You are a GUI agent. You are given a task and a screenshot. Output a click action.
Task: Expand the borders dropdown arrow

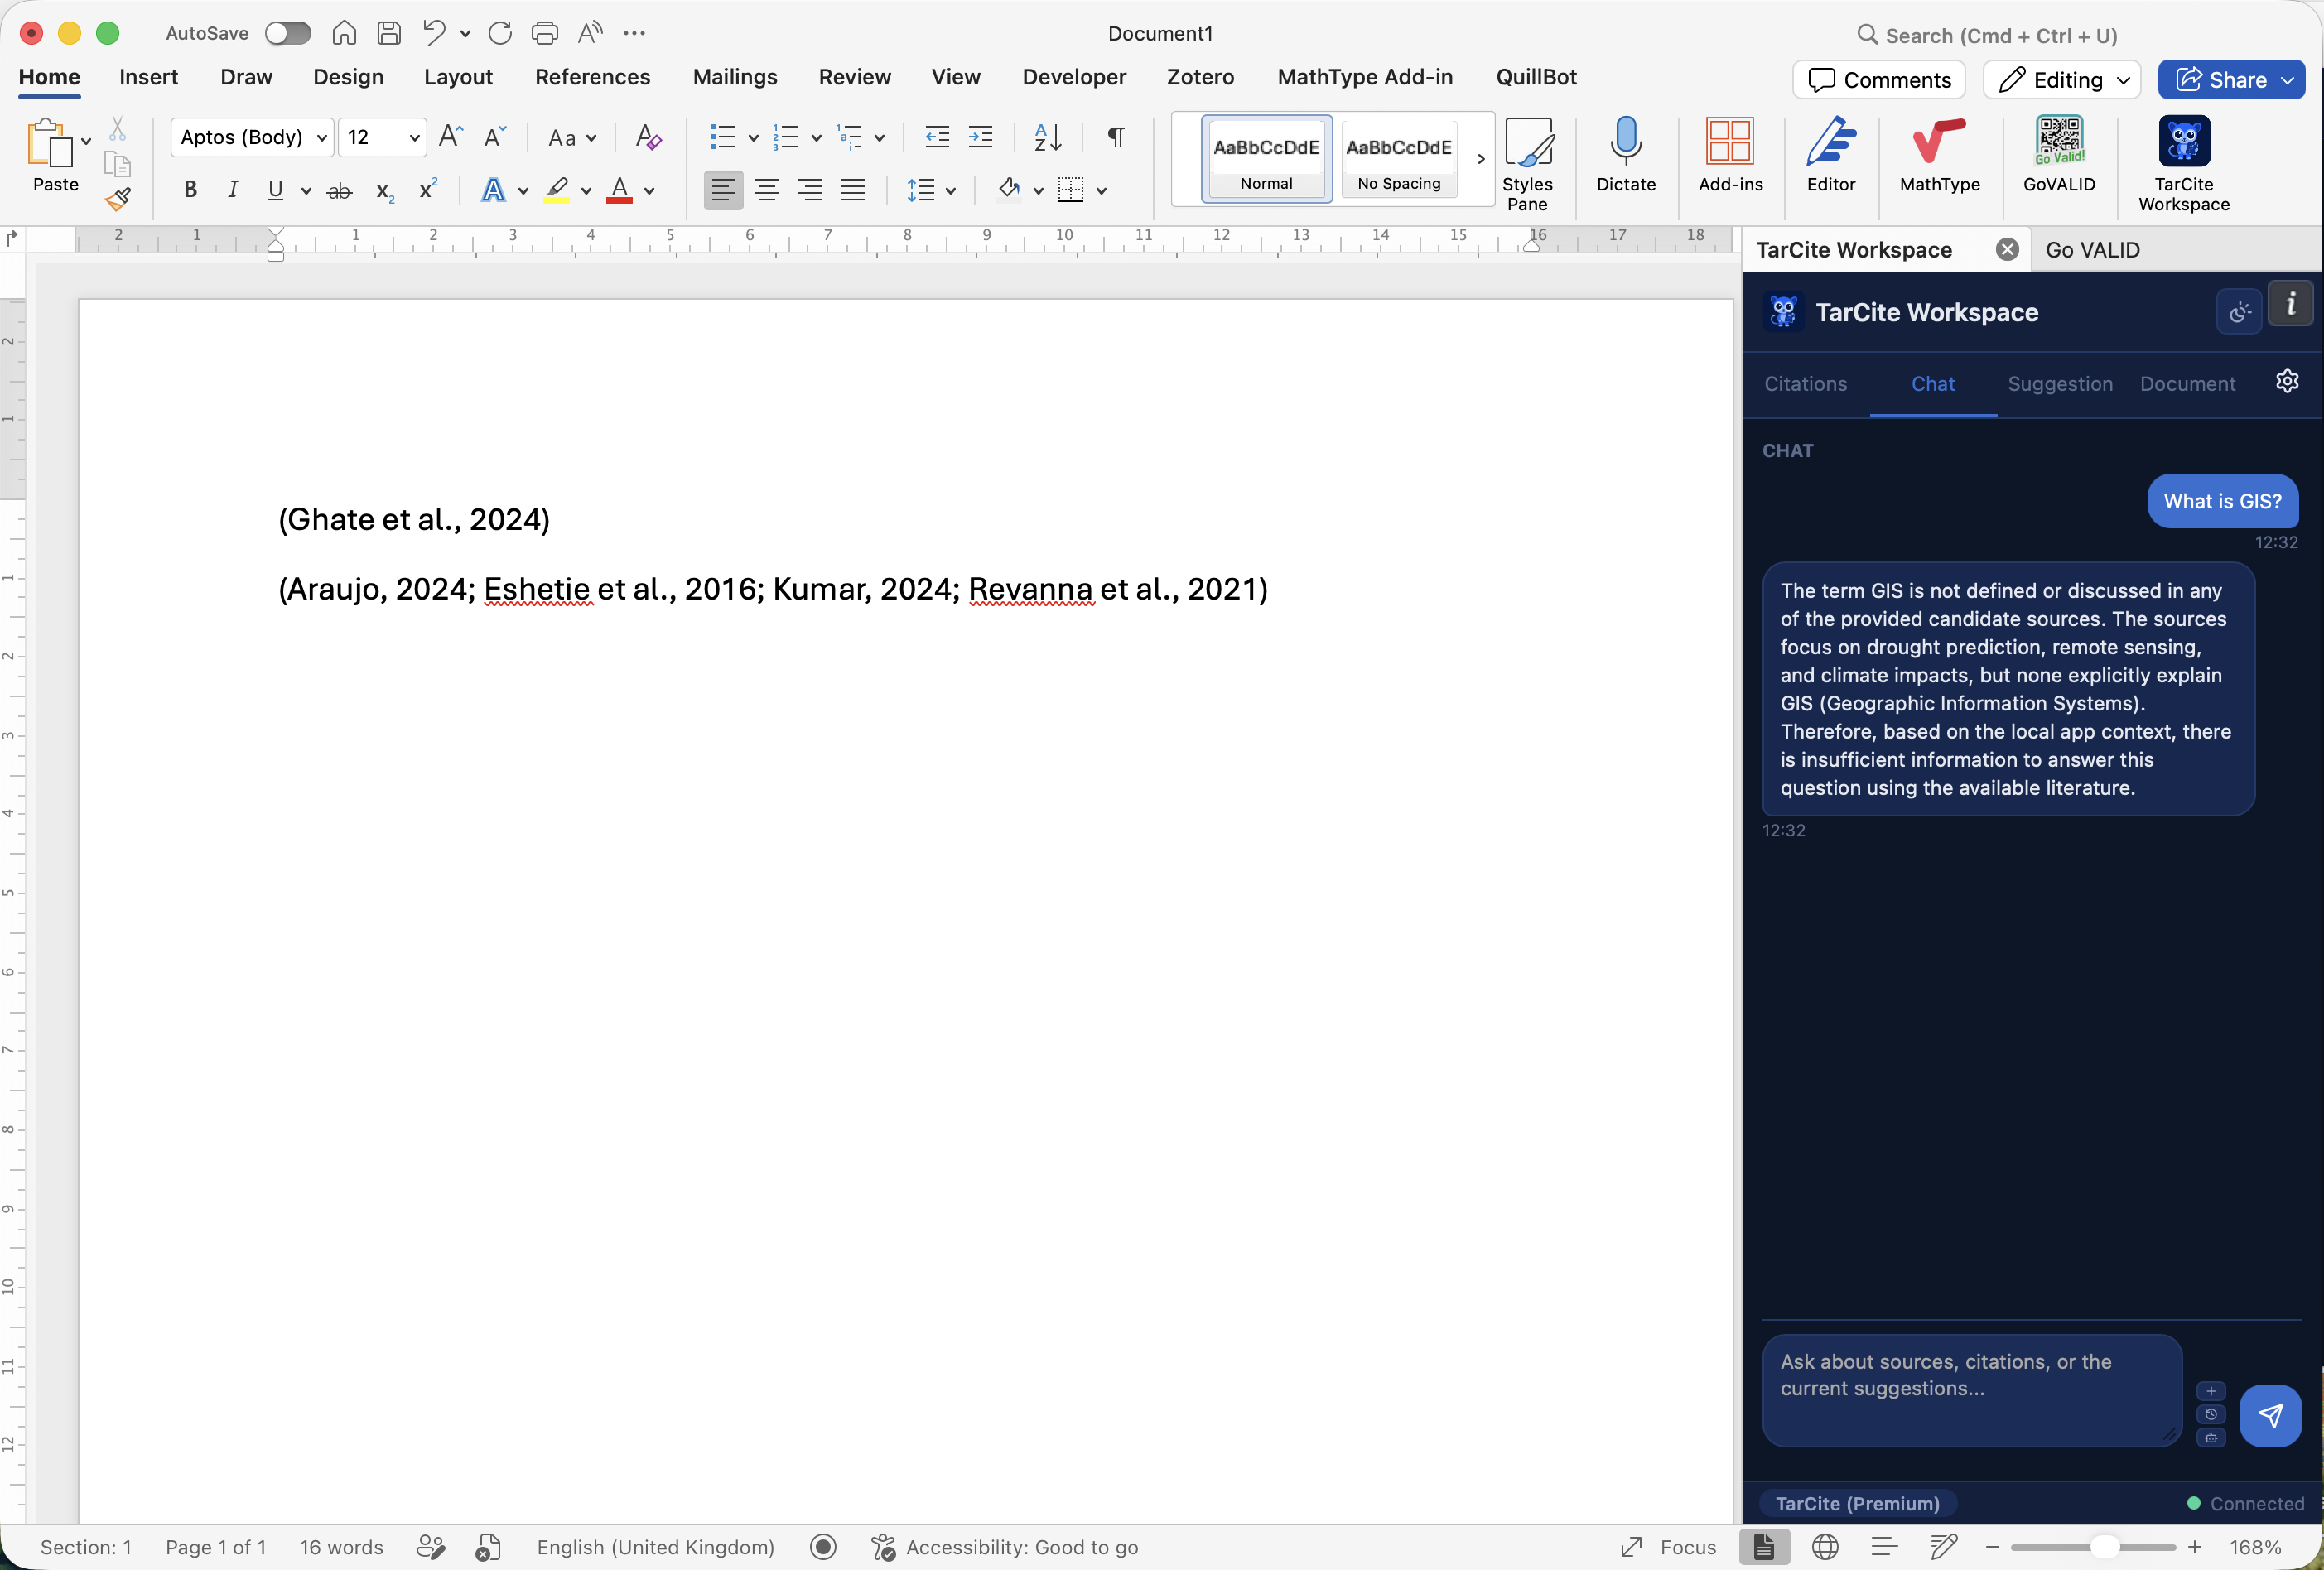(1102, 191)
